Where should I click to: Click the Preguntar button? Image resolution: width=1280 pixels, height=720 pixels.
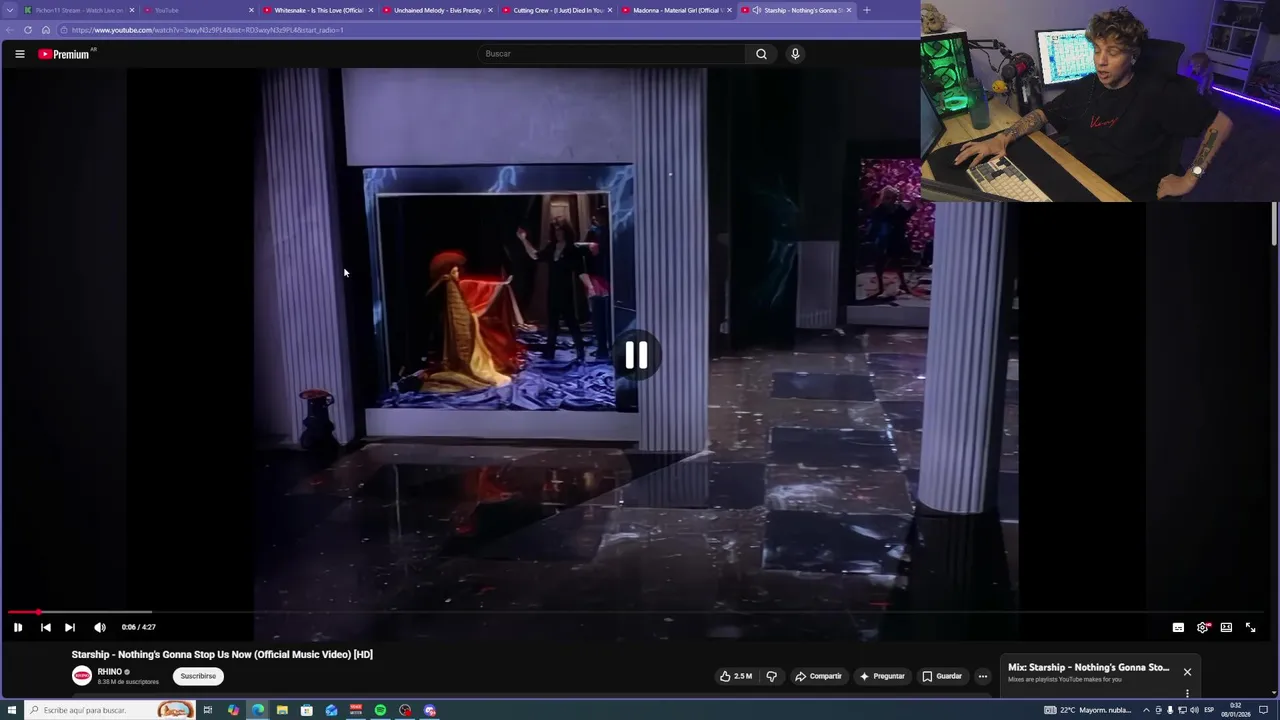point(882,676)
